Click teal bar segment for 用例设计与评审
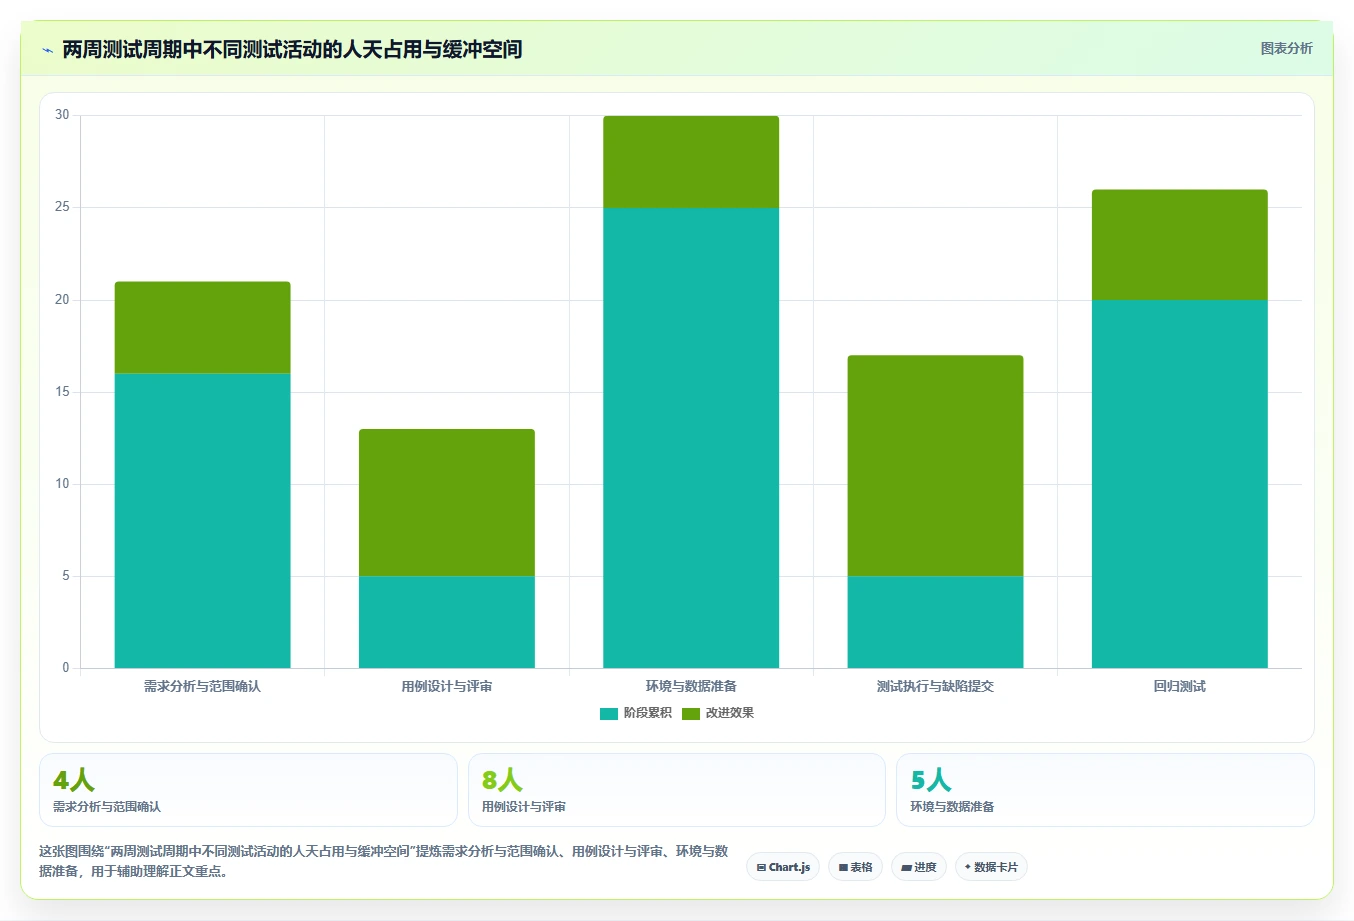The height and width of the screenshot is (921, 1354). (447, 622)
